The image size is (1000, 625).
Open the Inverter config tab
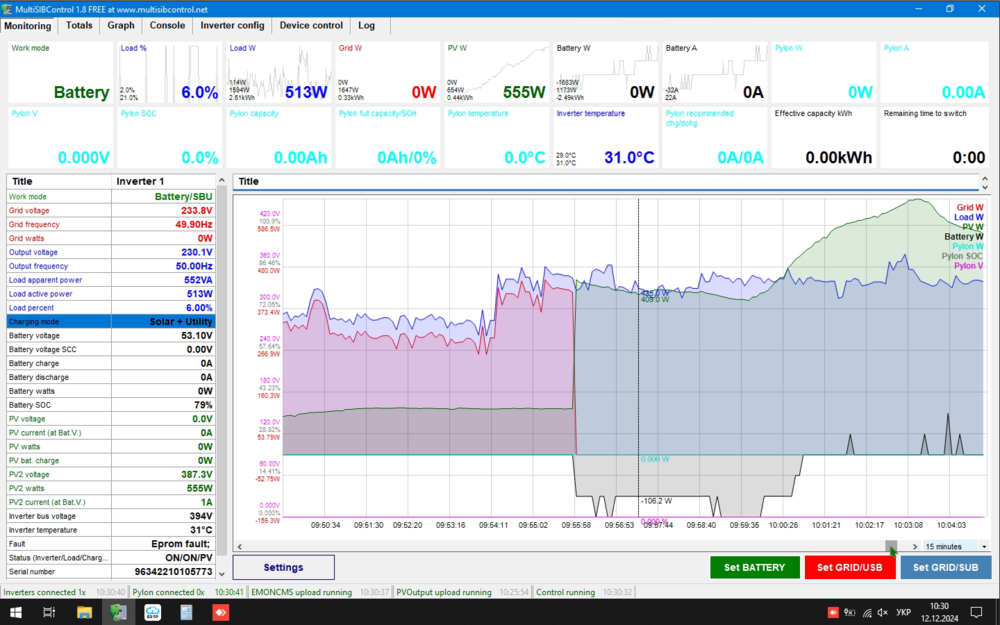pos(232,25)
